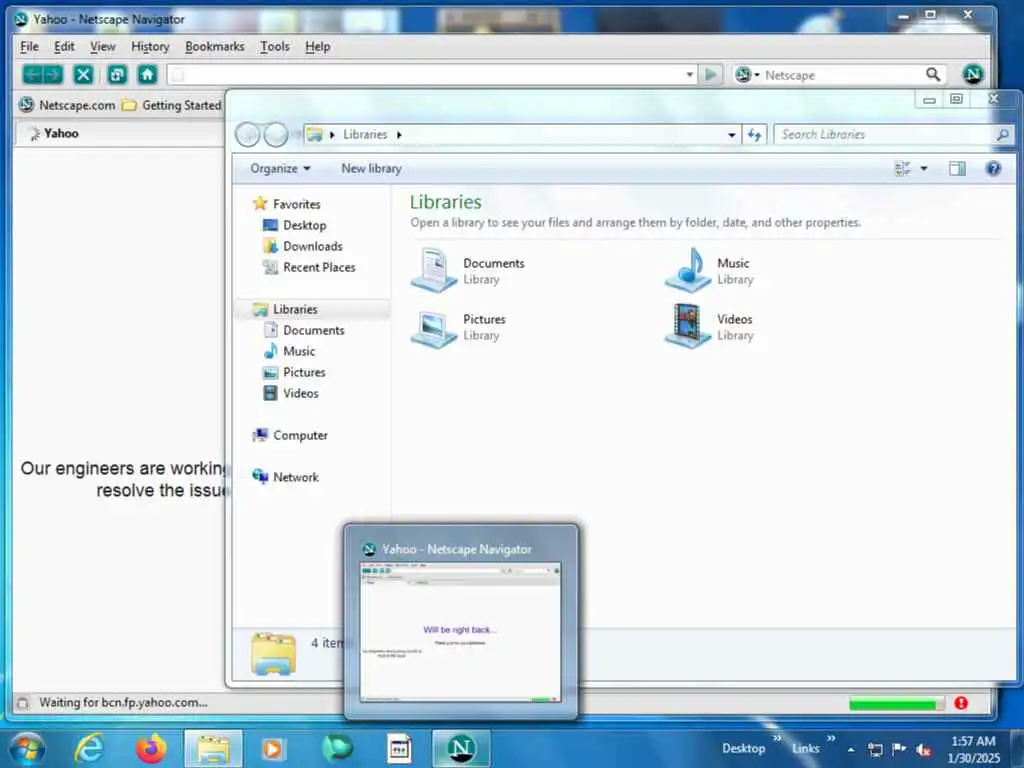Image resolution: width=1024 pixels, height=768 pixels.
Task: Open Tools menu in Netscape
Action: pos(275,46)
